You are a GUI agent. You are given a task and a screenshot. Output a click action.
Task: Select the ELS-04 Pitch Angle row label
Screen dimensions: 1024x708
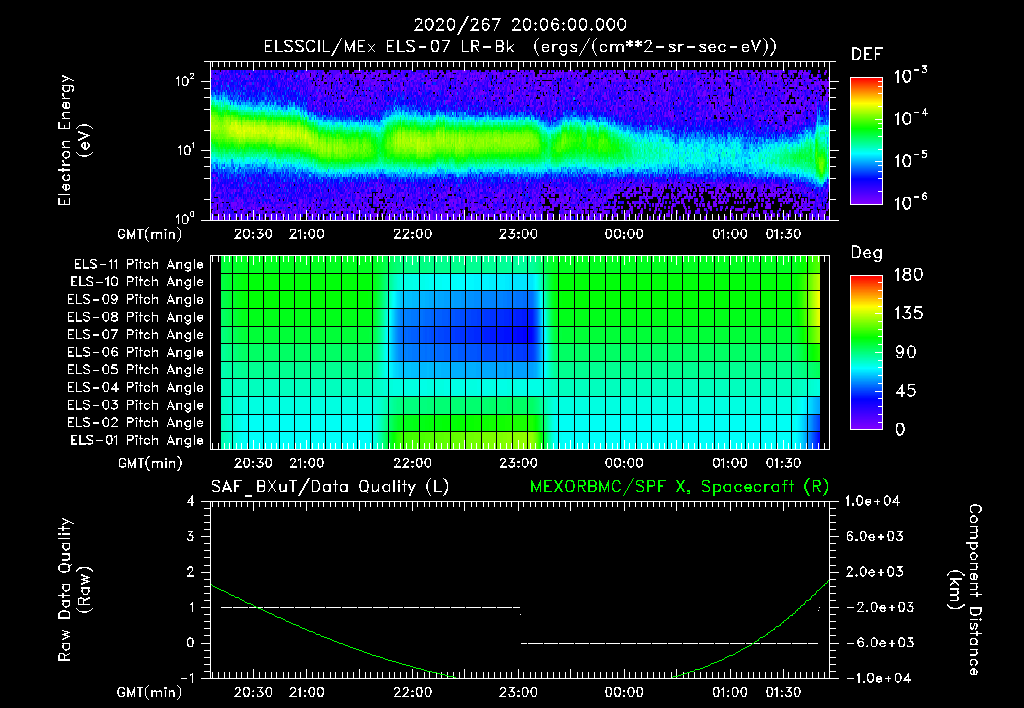coord(136,387)
